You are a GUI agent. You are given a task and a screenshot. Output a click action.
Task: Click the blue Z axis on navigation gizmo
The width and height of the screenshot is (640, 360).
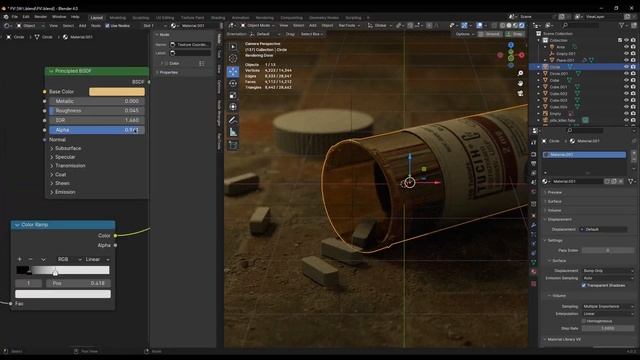pyautogui.click(x=511, y=45)
